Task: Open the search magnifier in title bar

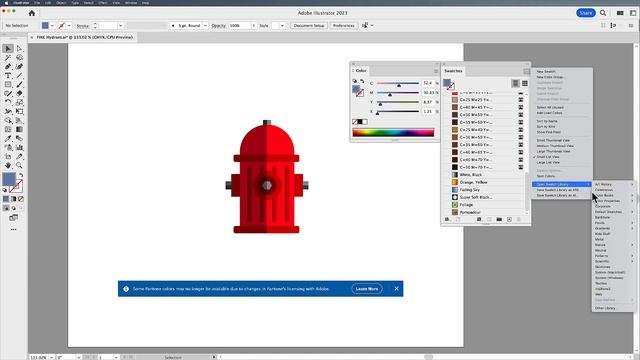Action: click(x=603, y=13)
